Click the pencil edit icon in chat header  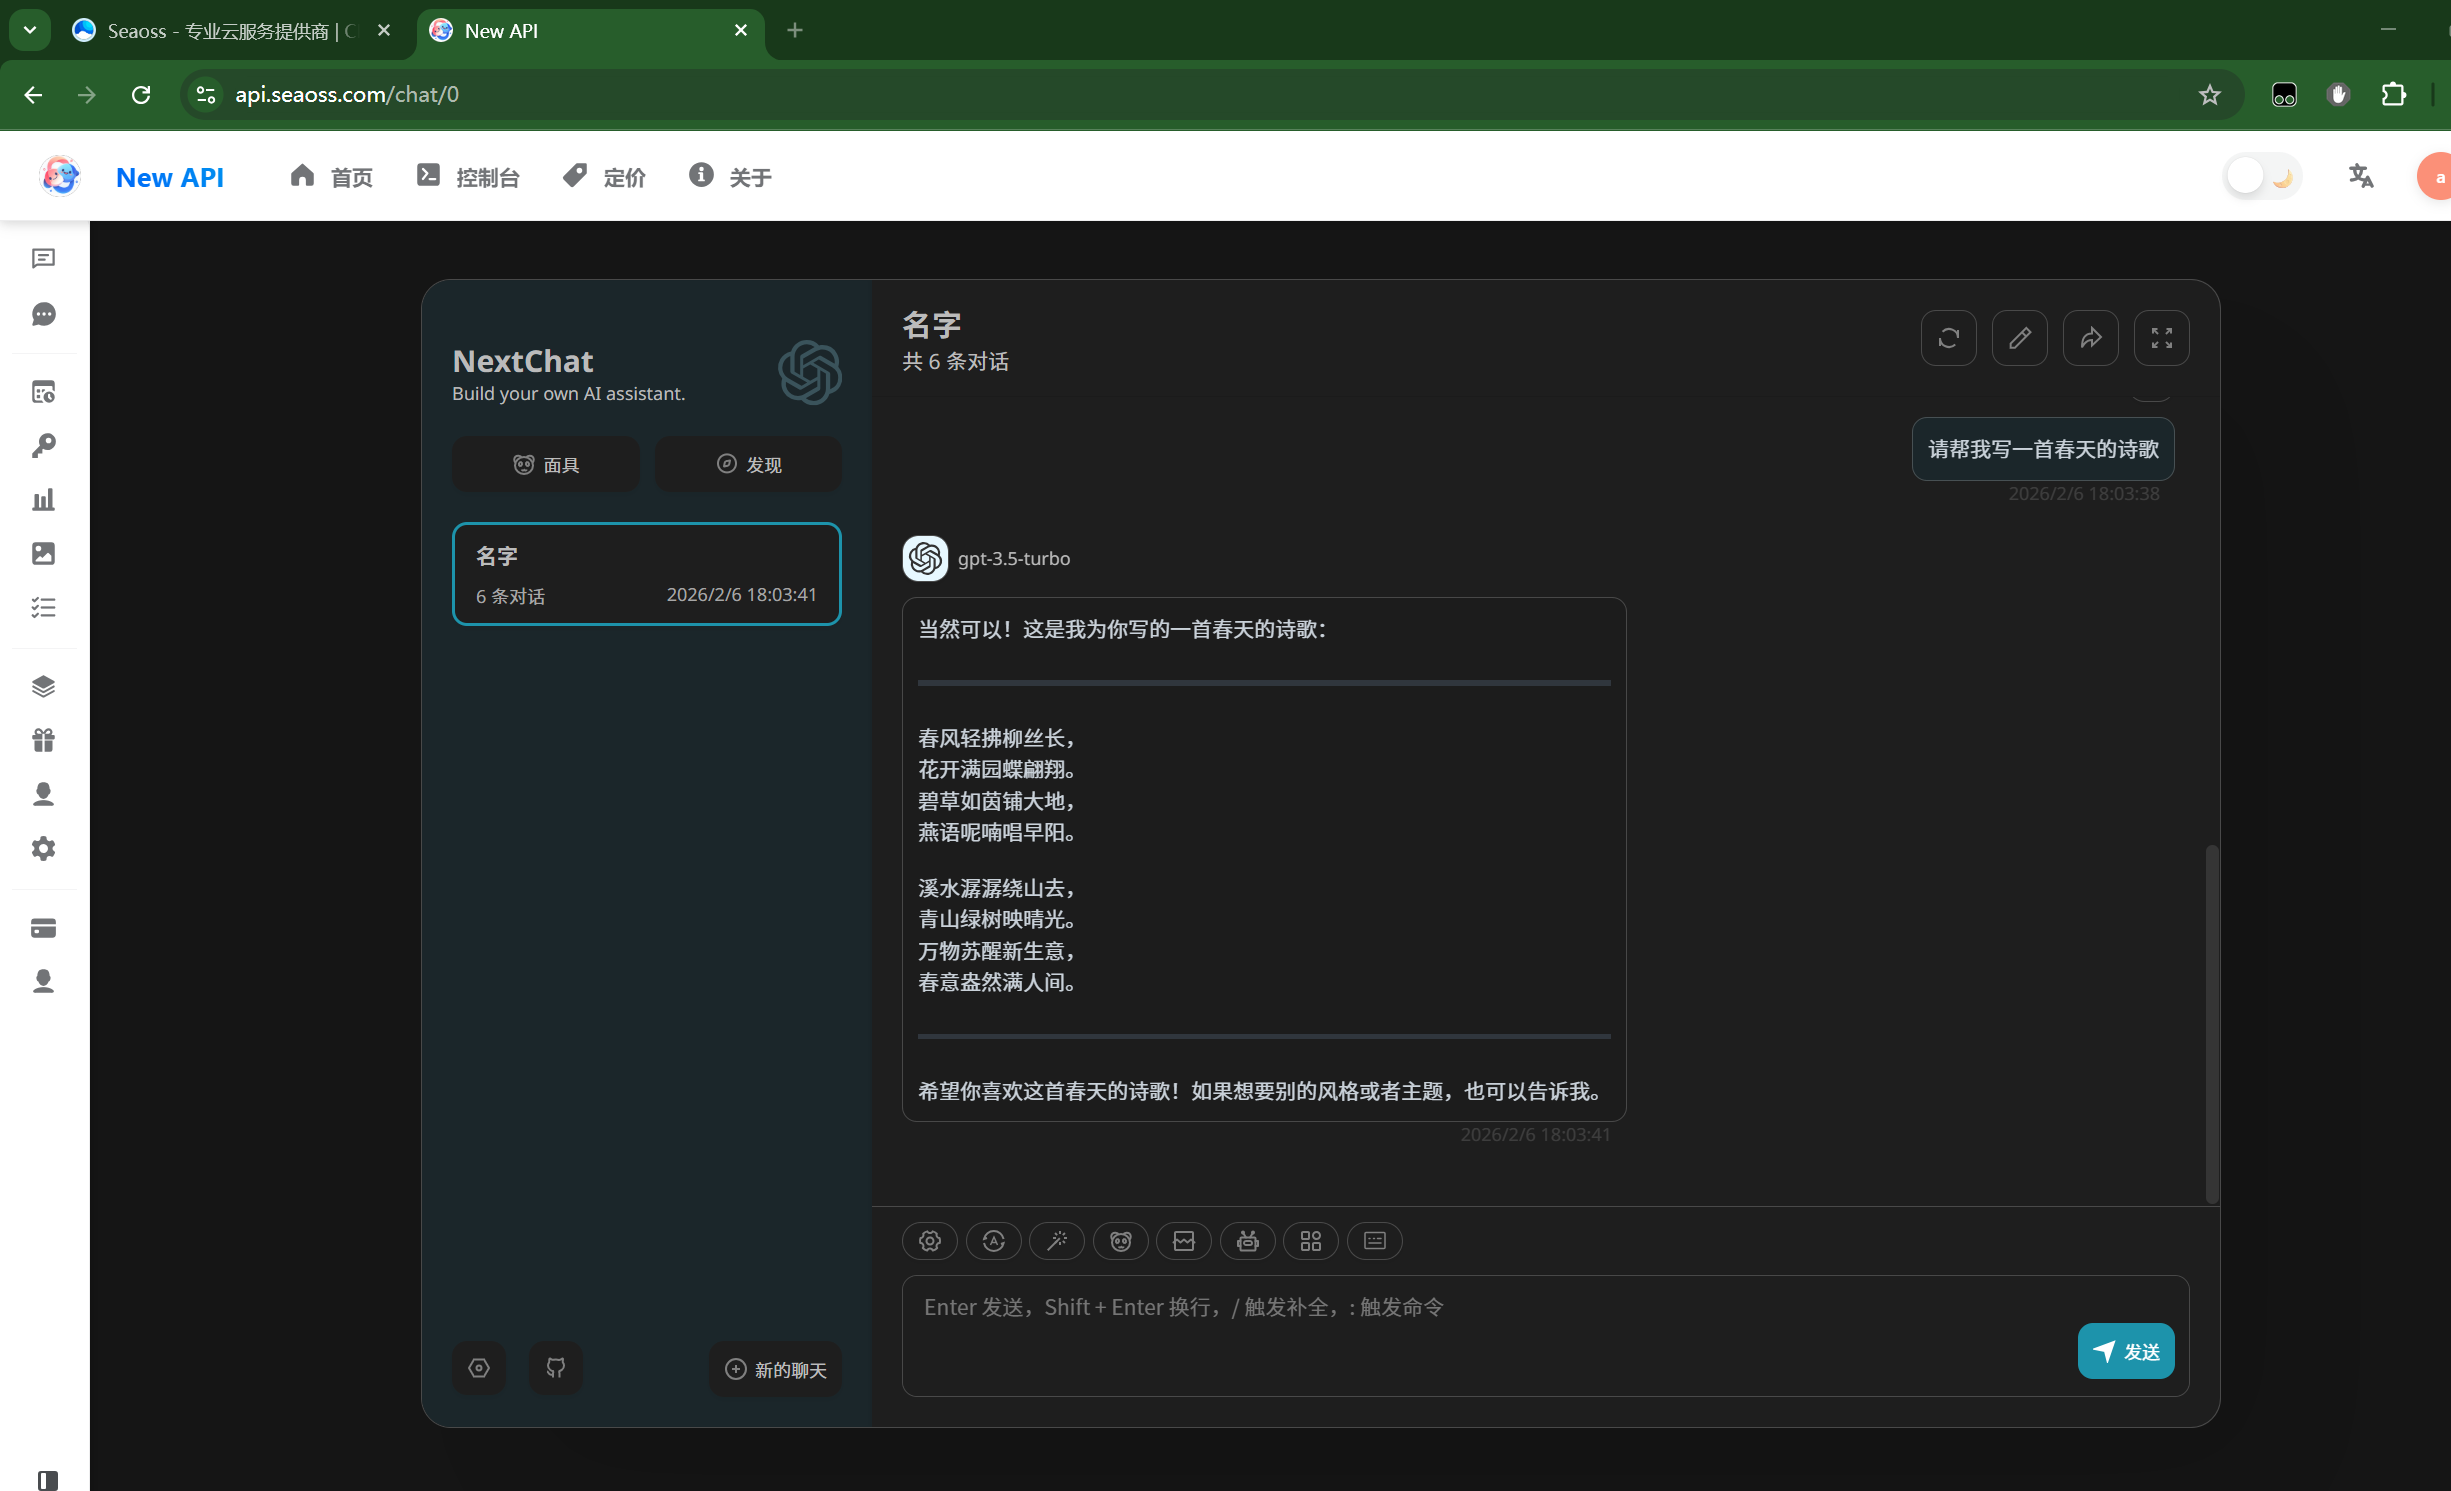2019,338
